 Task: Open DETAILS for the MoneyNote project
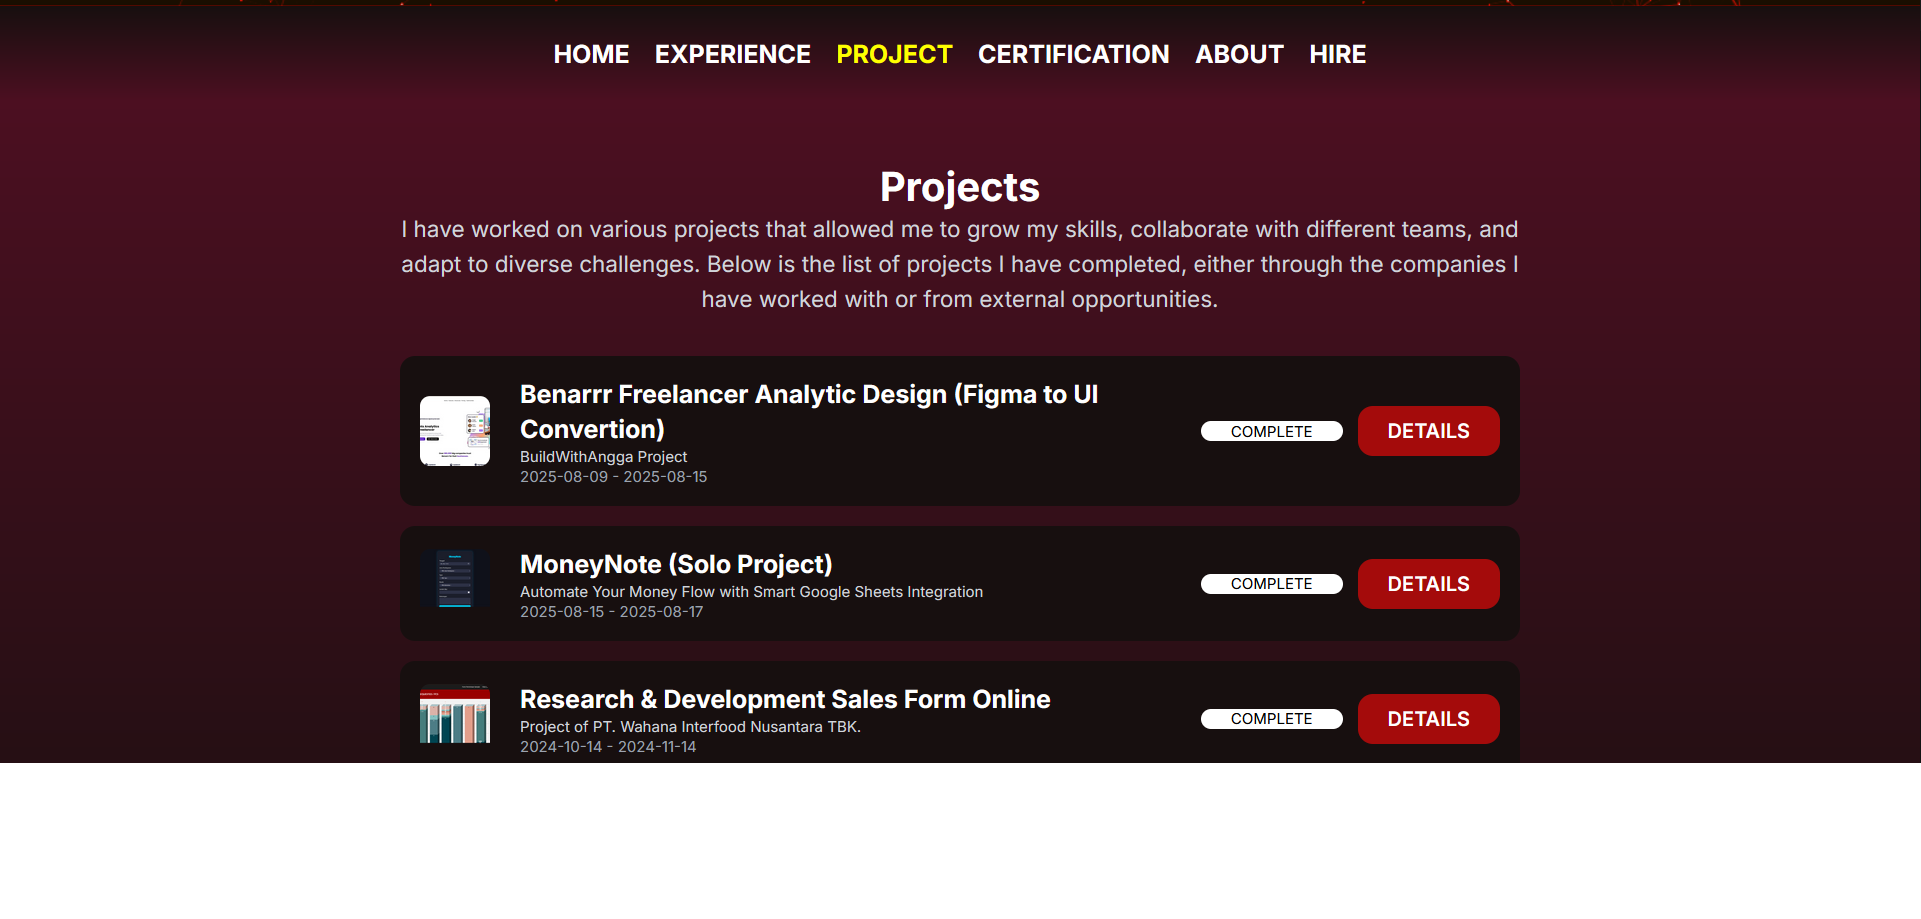(x=1428, y=584)
